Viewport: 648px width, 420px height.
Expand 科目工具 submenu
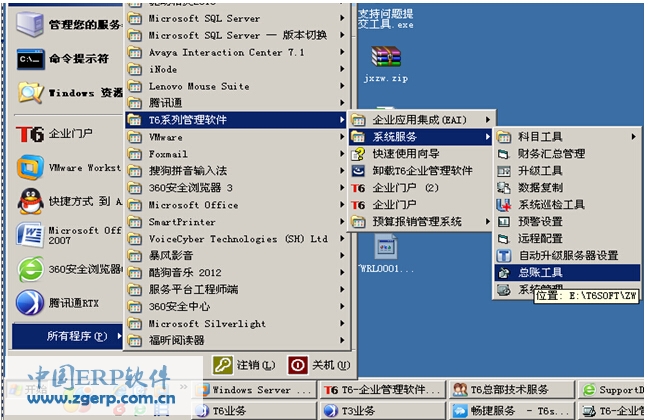(567, 137)
